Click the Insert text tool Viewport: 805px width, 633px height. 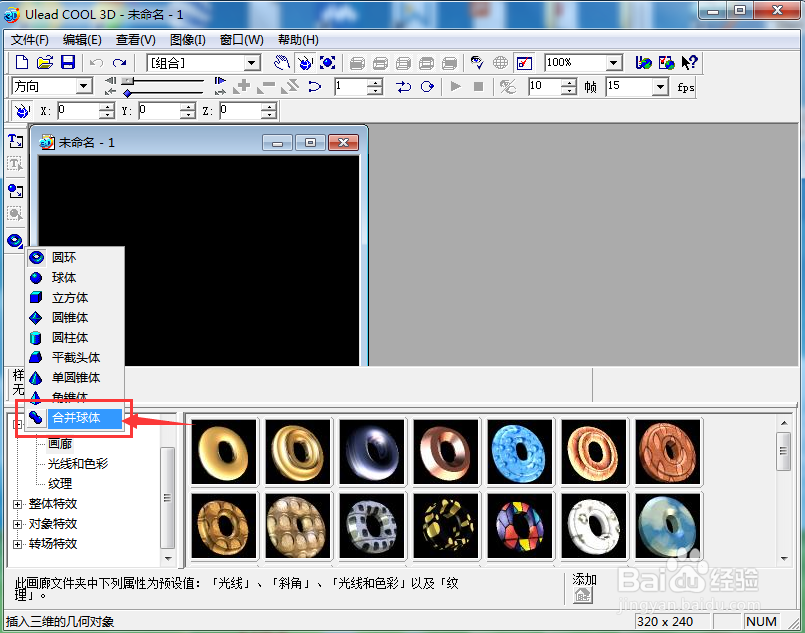tap(15, 141)
